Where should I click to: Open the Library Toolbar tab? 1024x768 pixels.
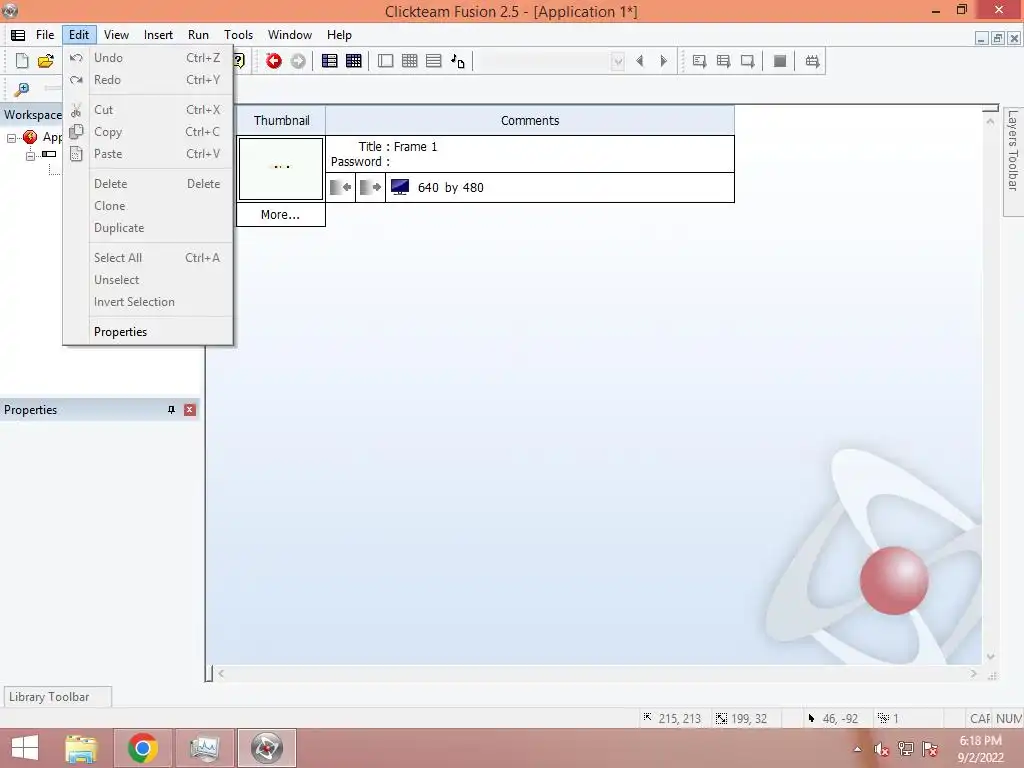57,697
